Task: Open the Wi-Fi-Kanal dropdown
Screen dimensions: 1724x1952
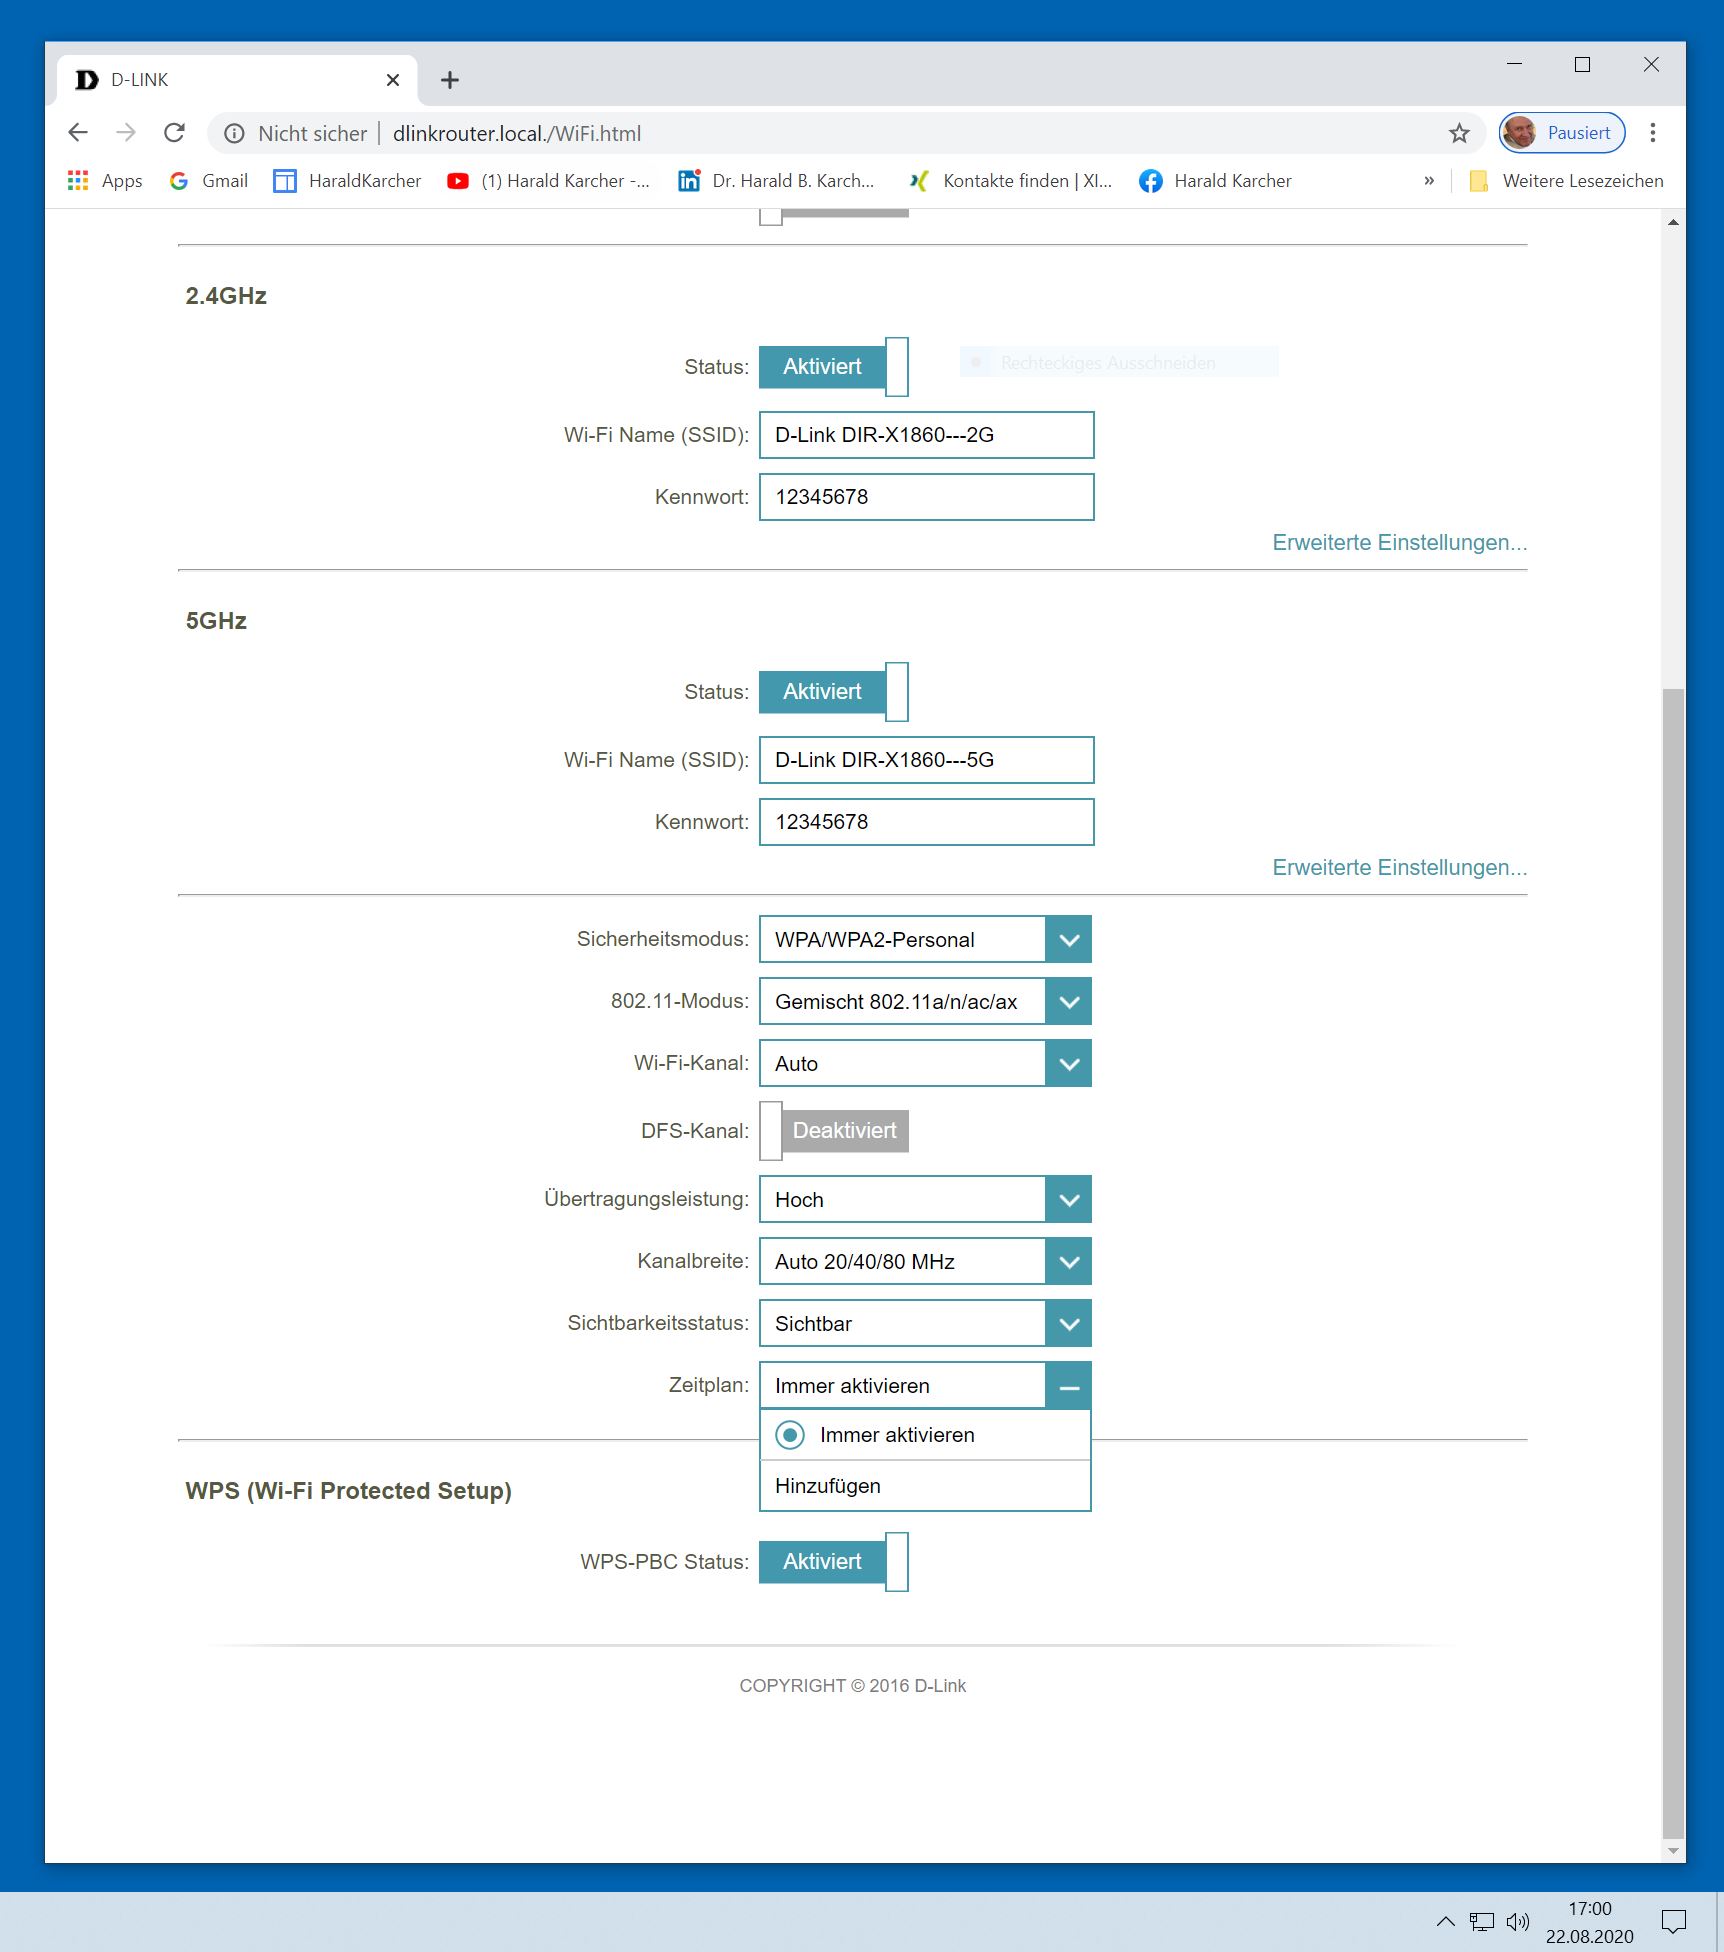Action: 925,1064
